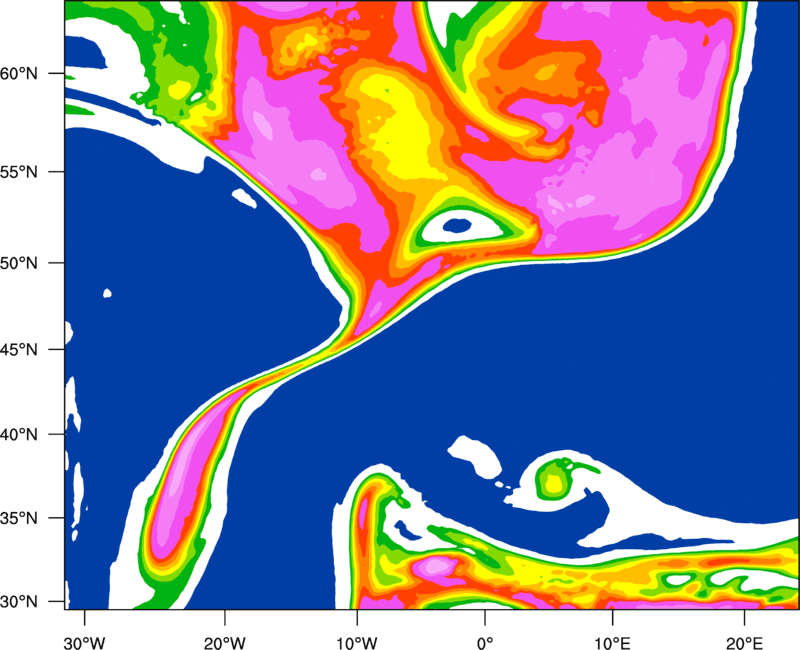This screenshot has height=650, width=800.
Task: Click the 10°W longitude label
Action: point(356,642)
